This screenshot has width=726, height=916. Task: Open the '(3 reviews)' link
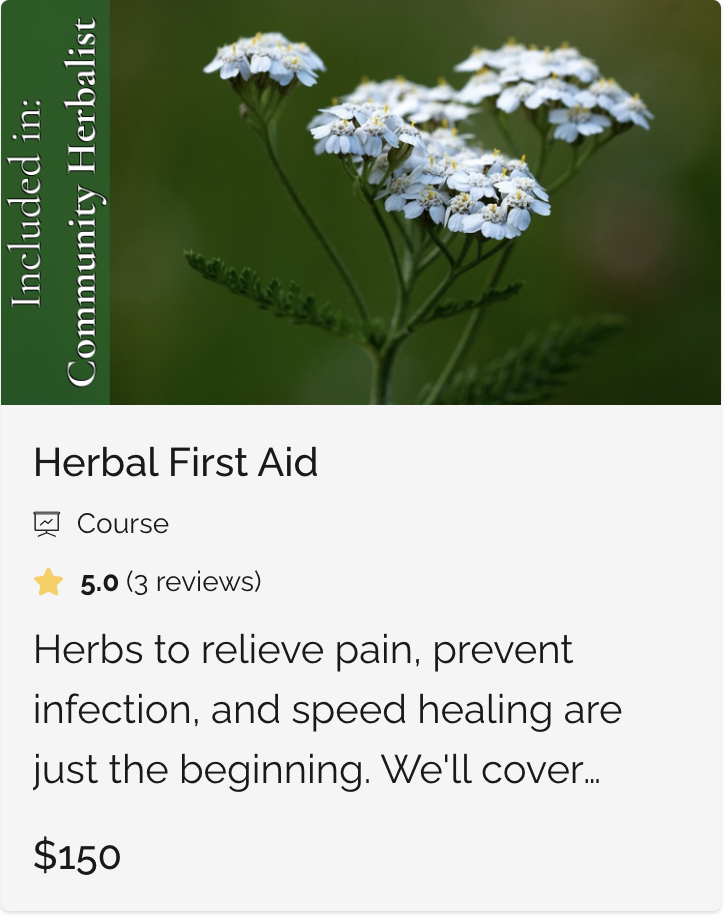194,582
